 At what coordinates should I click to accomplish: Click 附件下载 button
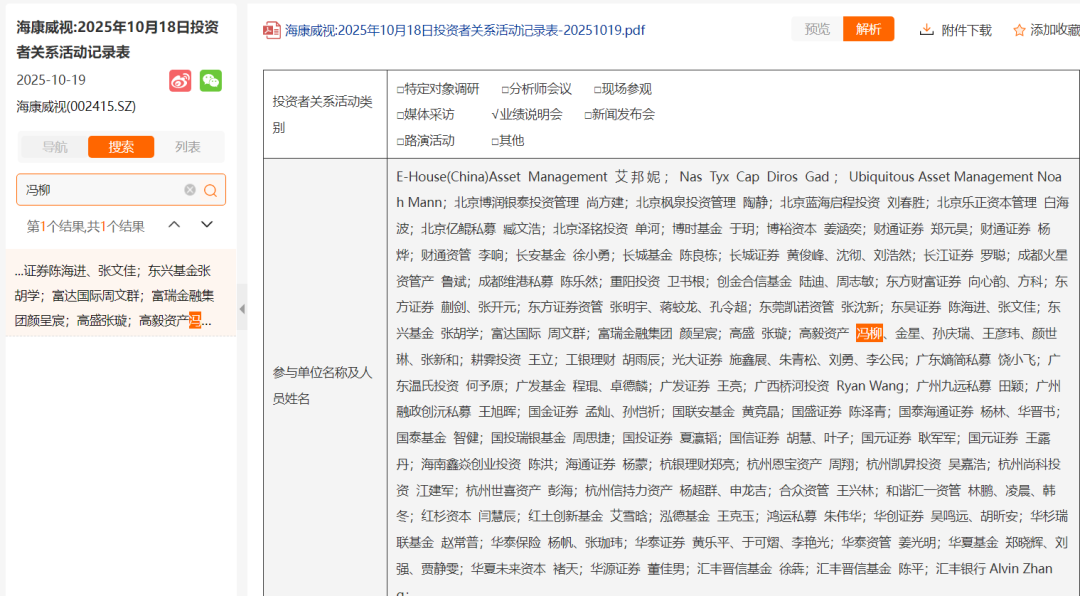pyautogui.click(x=966, y=30)
